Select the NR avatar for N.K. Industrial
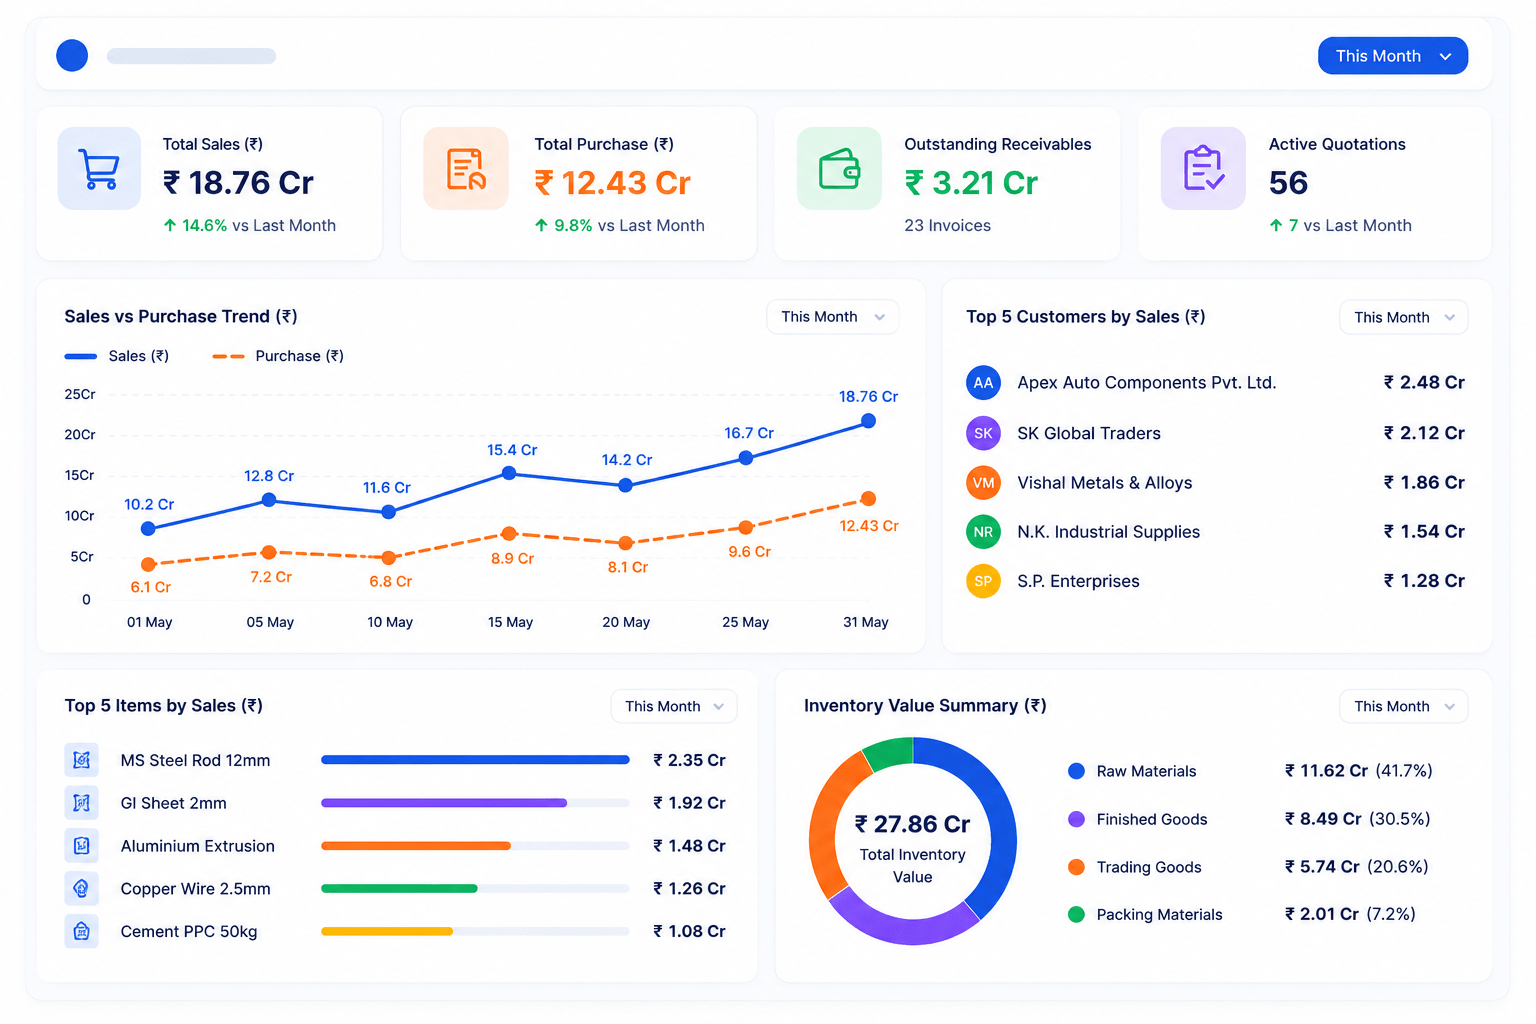 983,532
